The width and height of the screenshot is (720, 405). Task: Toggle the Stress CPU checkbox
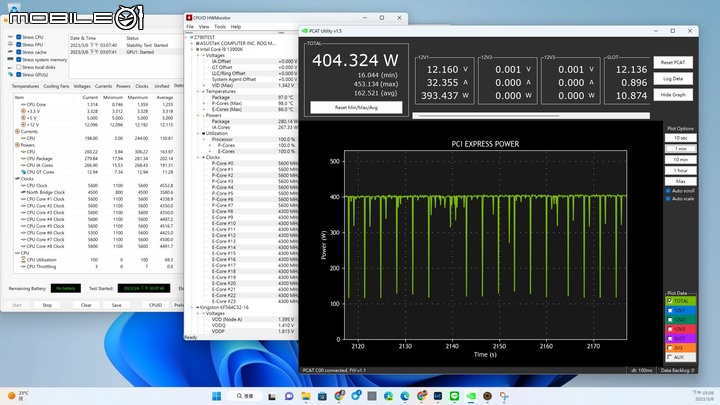[x=19, y=37]
